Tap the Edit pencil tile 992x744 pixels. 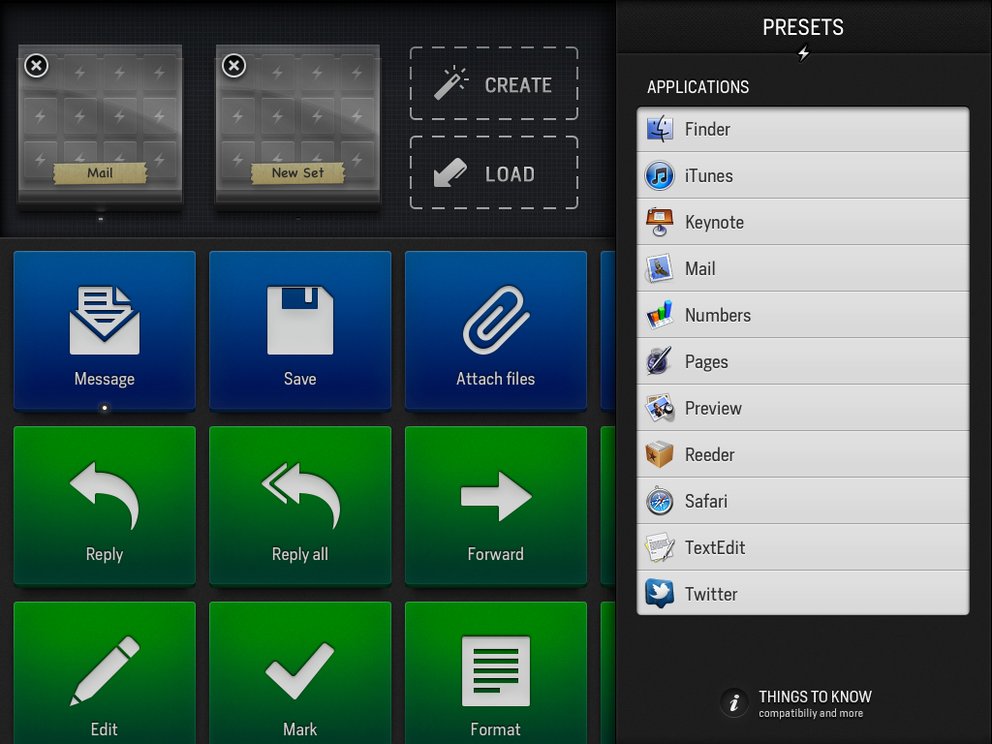coord(104,673)
